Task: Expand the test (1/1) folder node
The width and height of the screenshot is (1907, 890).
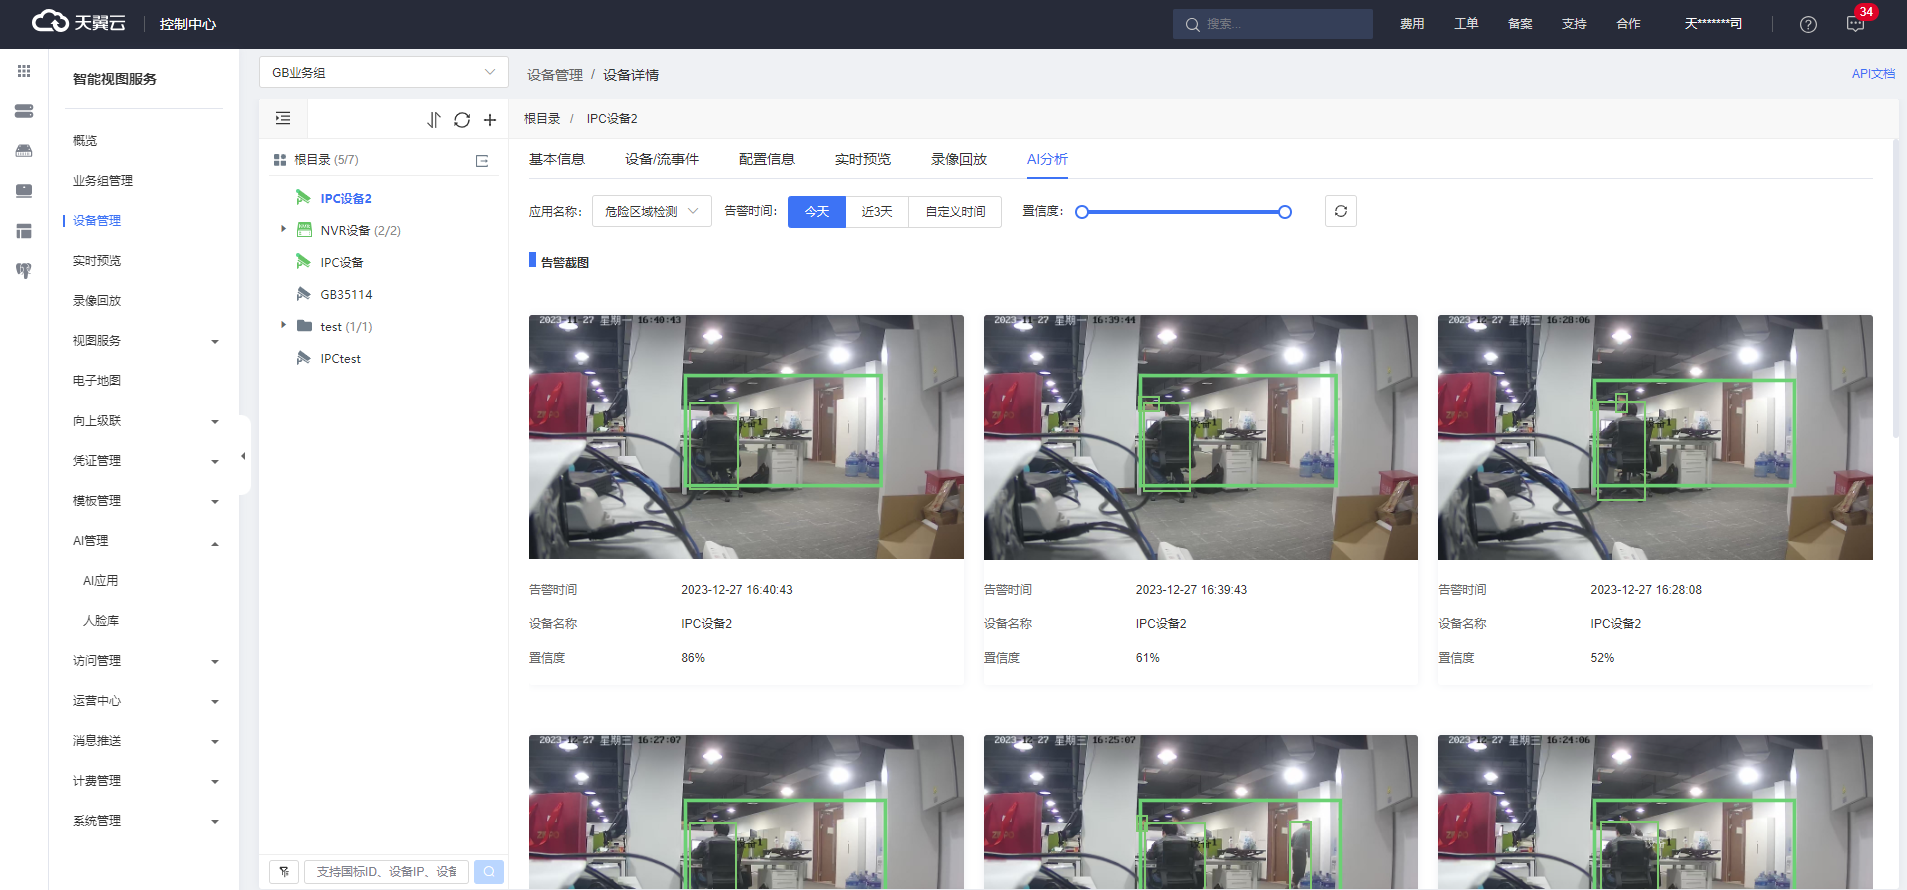Action: pos(283,325)
